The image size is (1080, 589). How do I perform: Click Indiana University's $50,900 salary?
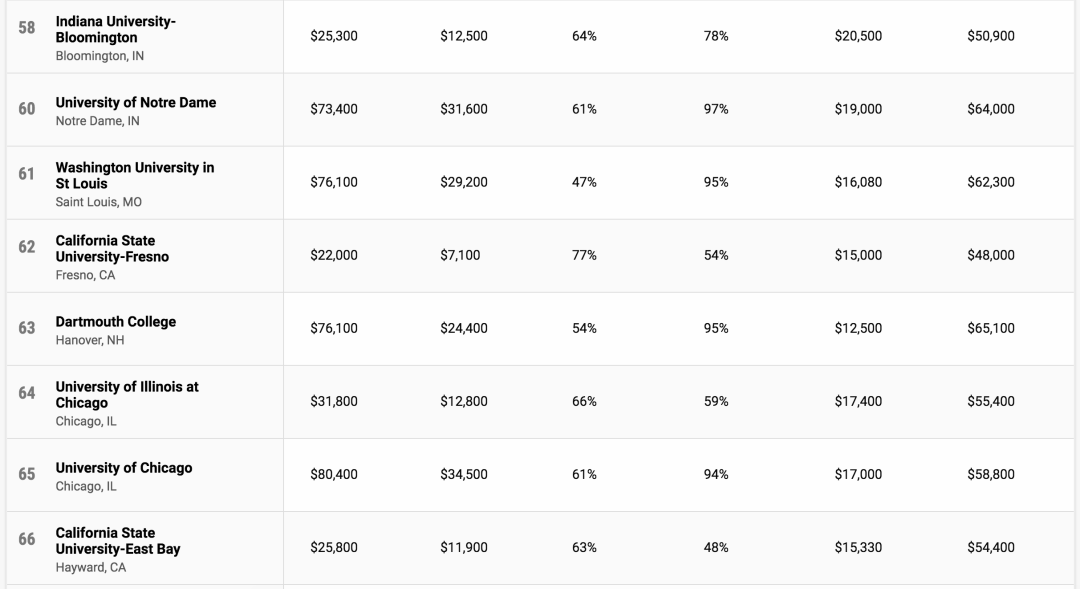click(990, 36)
